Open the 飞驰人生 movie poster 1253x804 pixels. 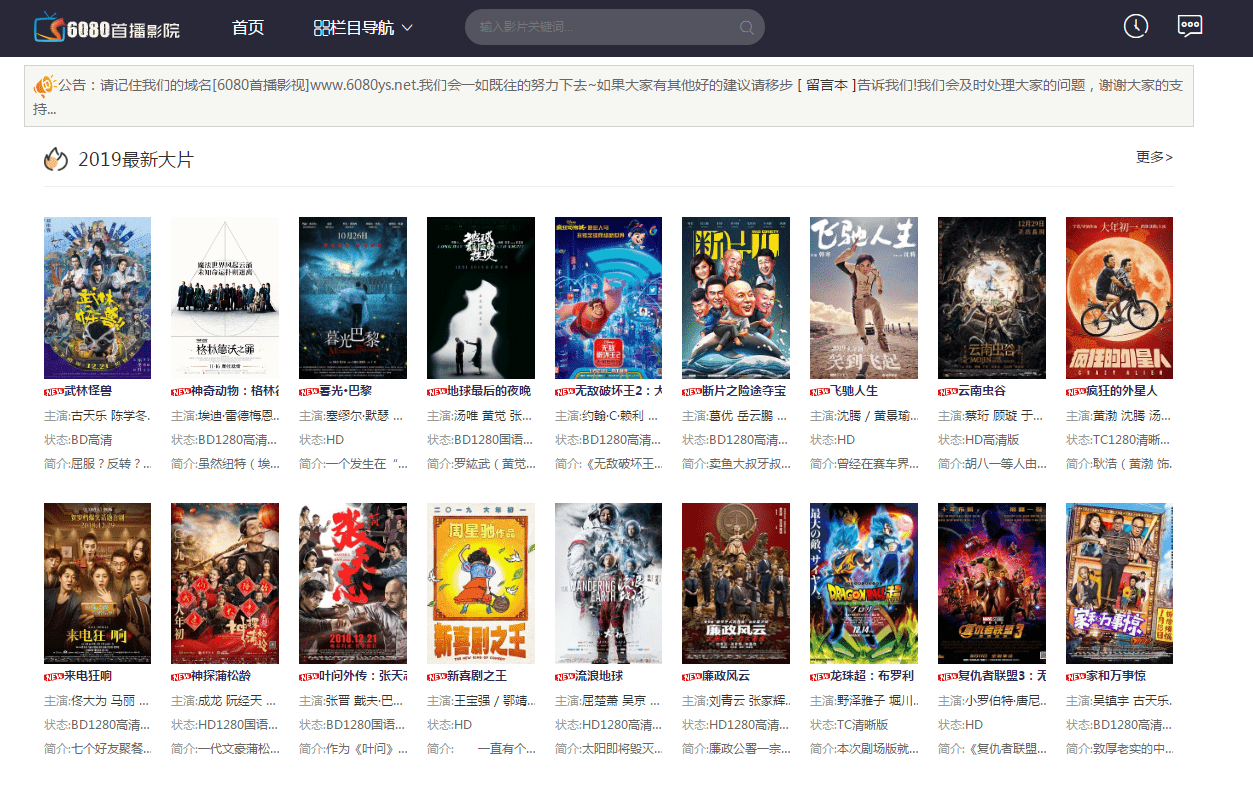point(864,298)
